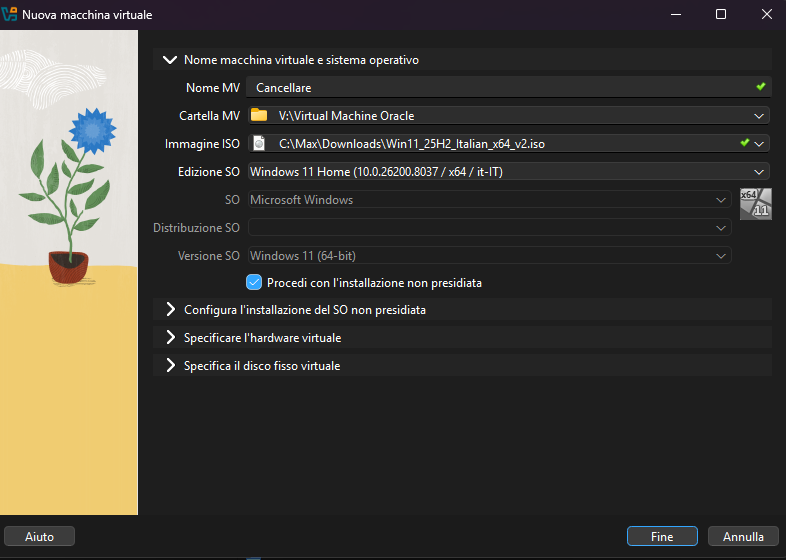Click into the Nome MV text field

tap(509, 88)
